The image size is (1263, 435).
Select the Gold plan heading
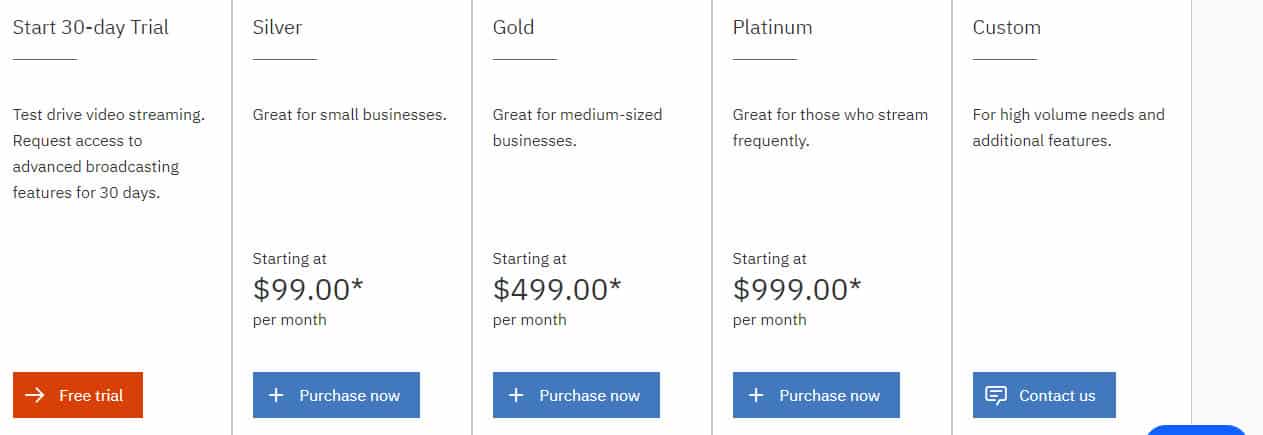514,27
